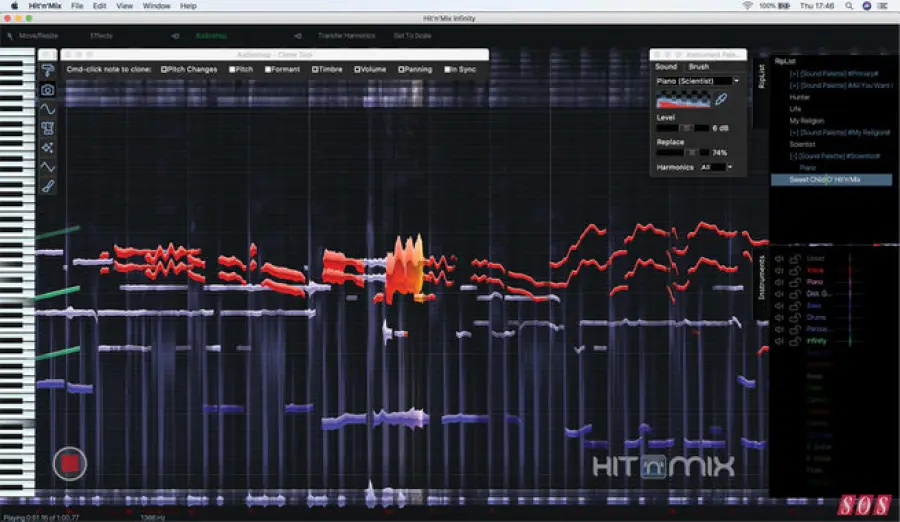Select the paint roller tool
Screen dimensions: 900x522
48,69
